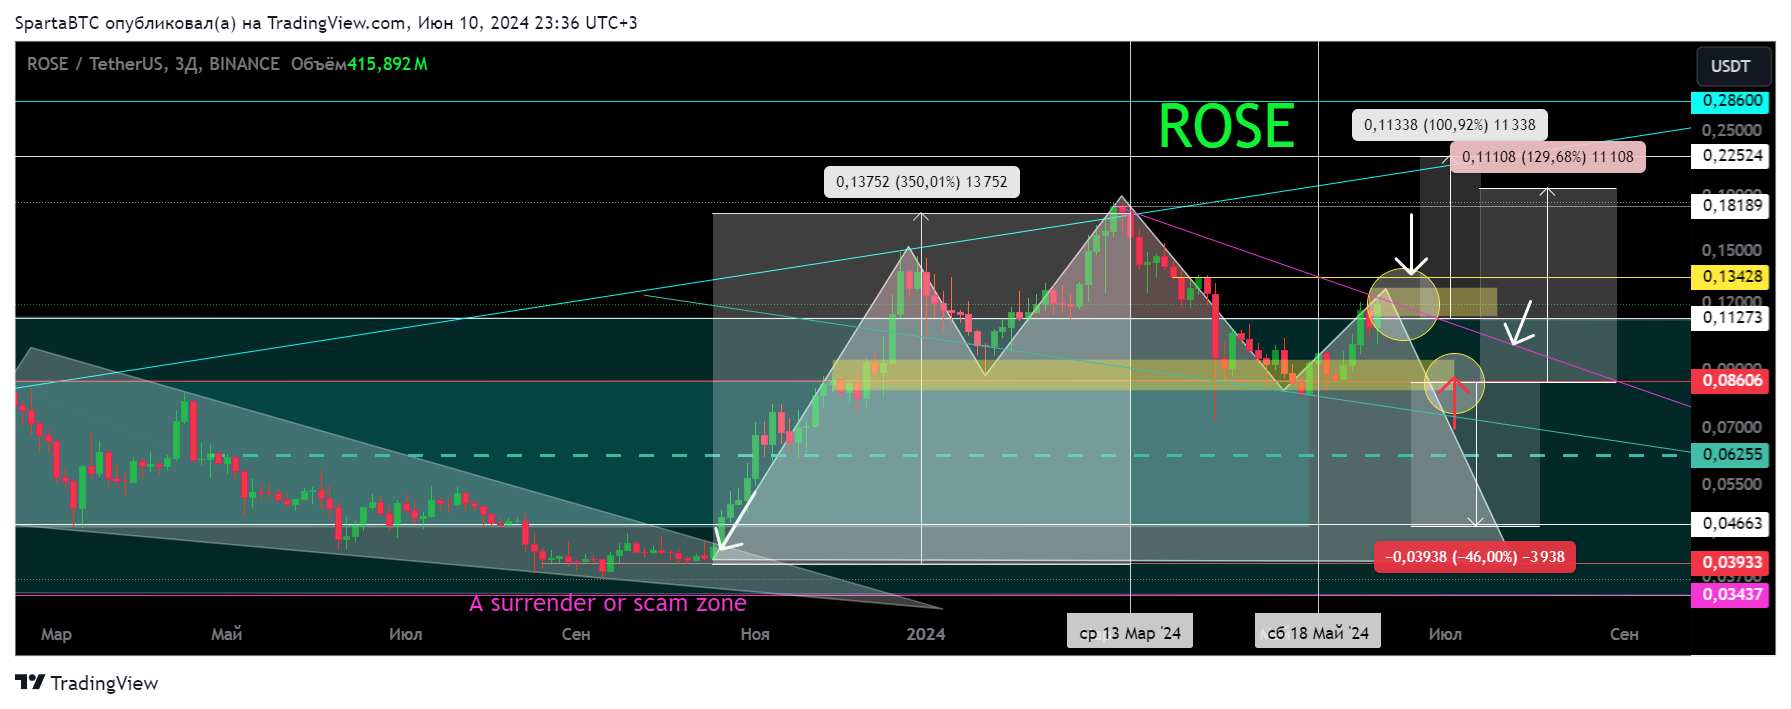Click the 0,15000 axis value
Screen dimensions: 1791x709
tap(1731, 251)
